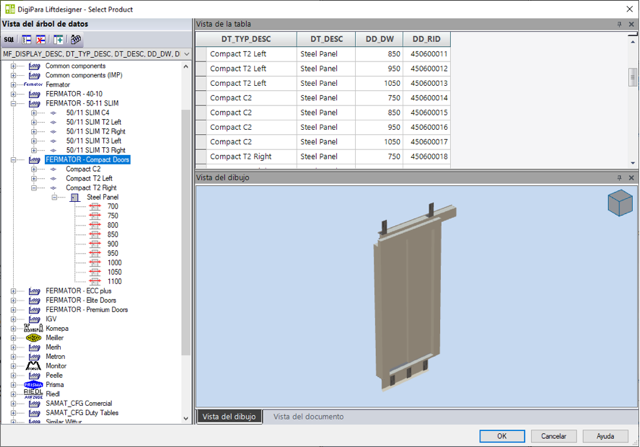
Task: Click the remove field icon with red X
Action: [41, 40]
